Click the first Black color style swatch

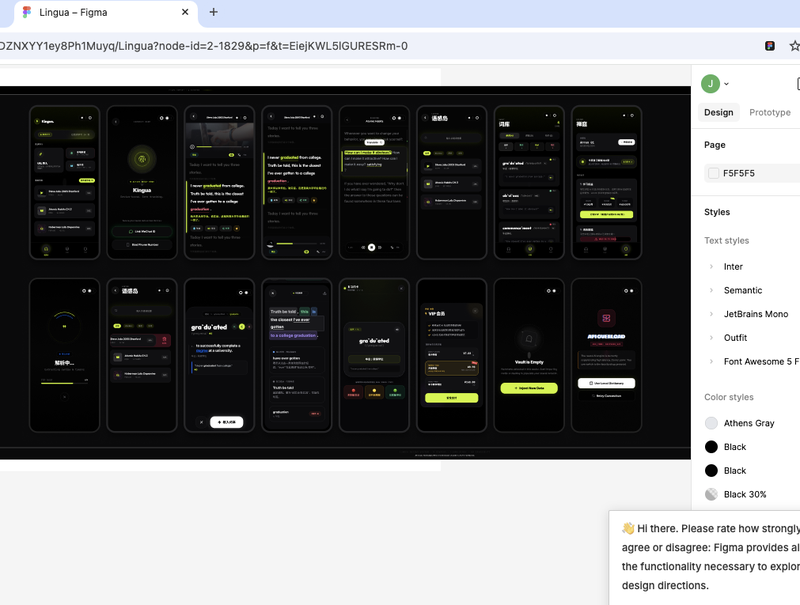(x=711, y=447)
